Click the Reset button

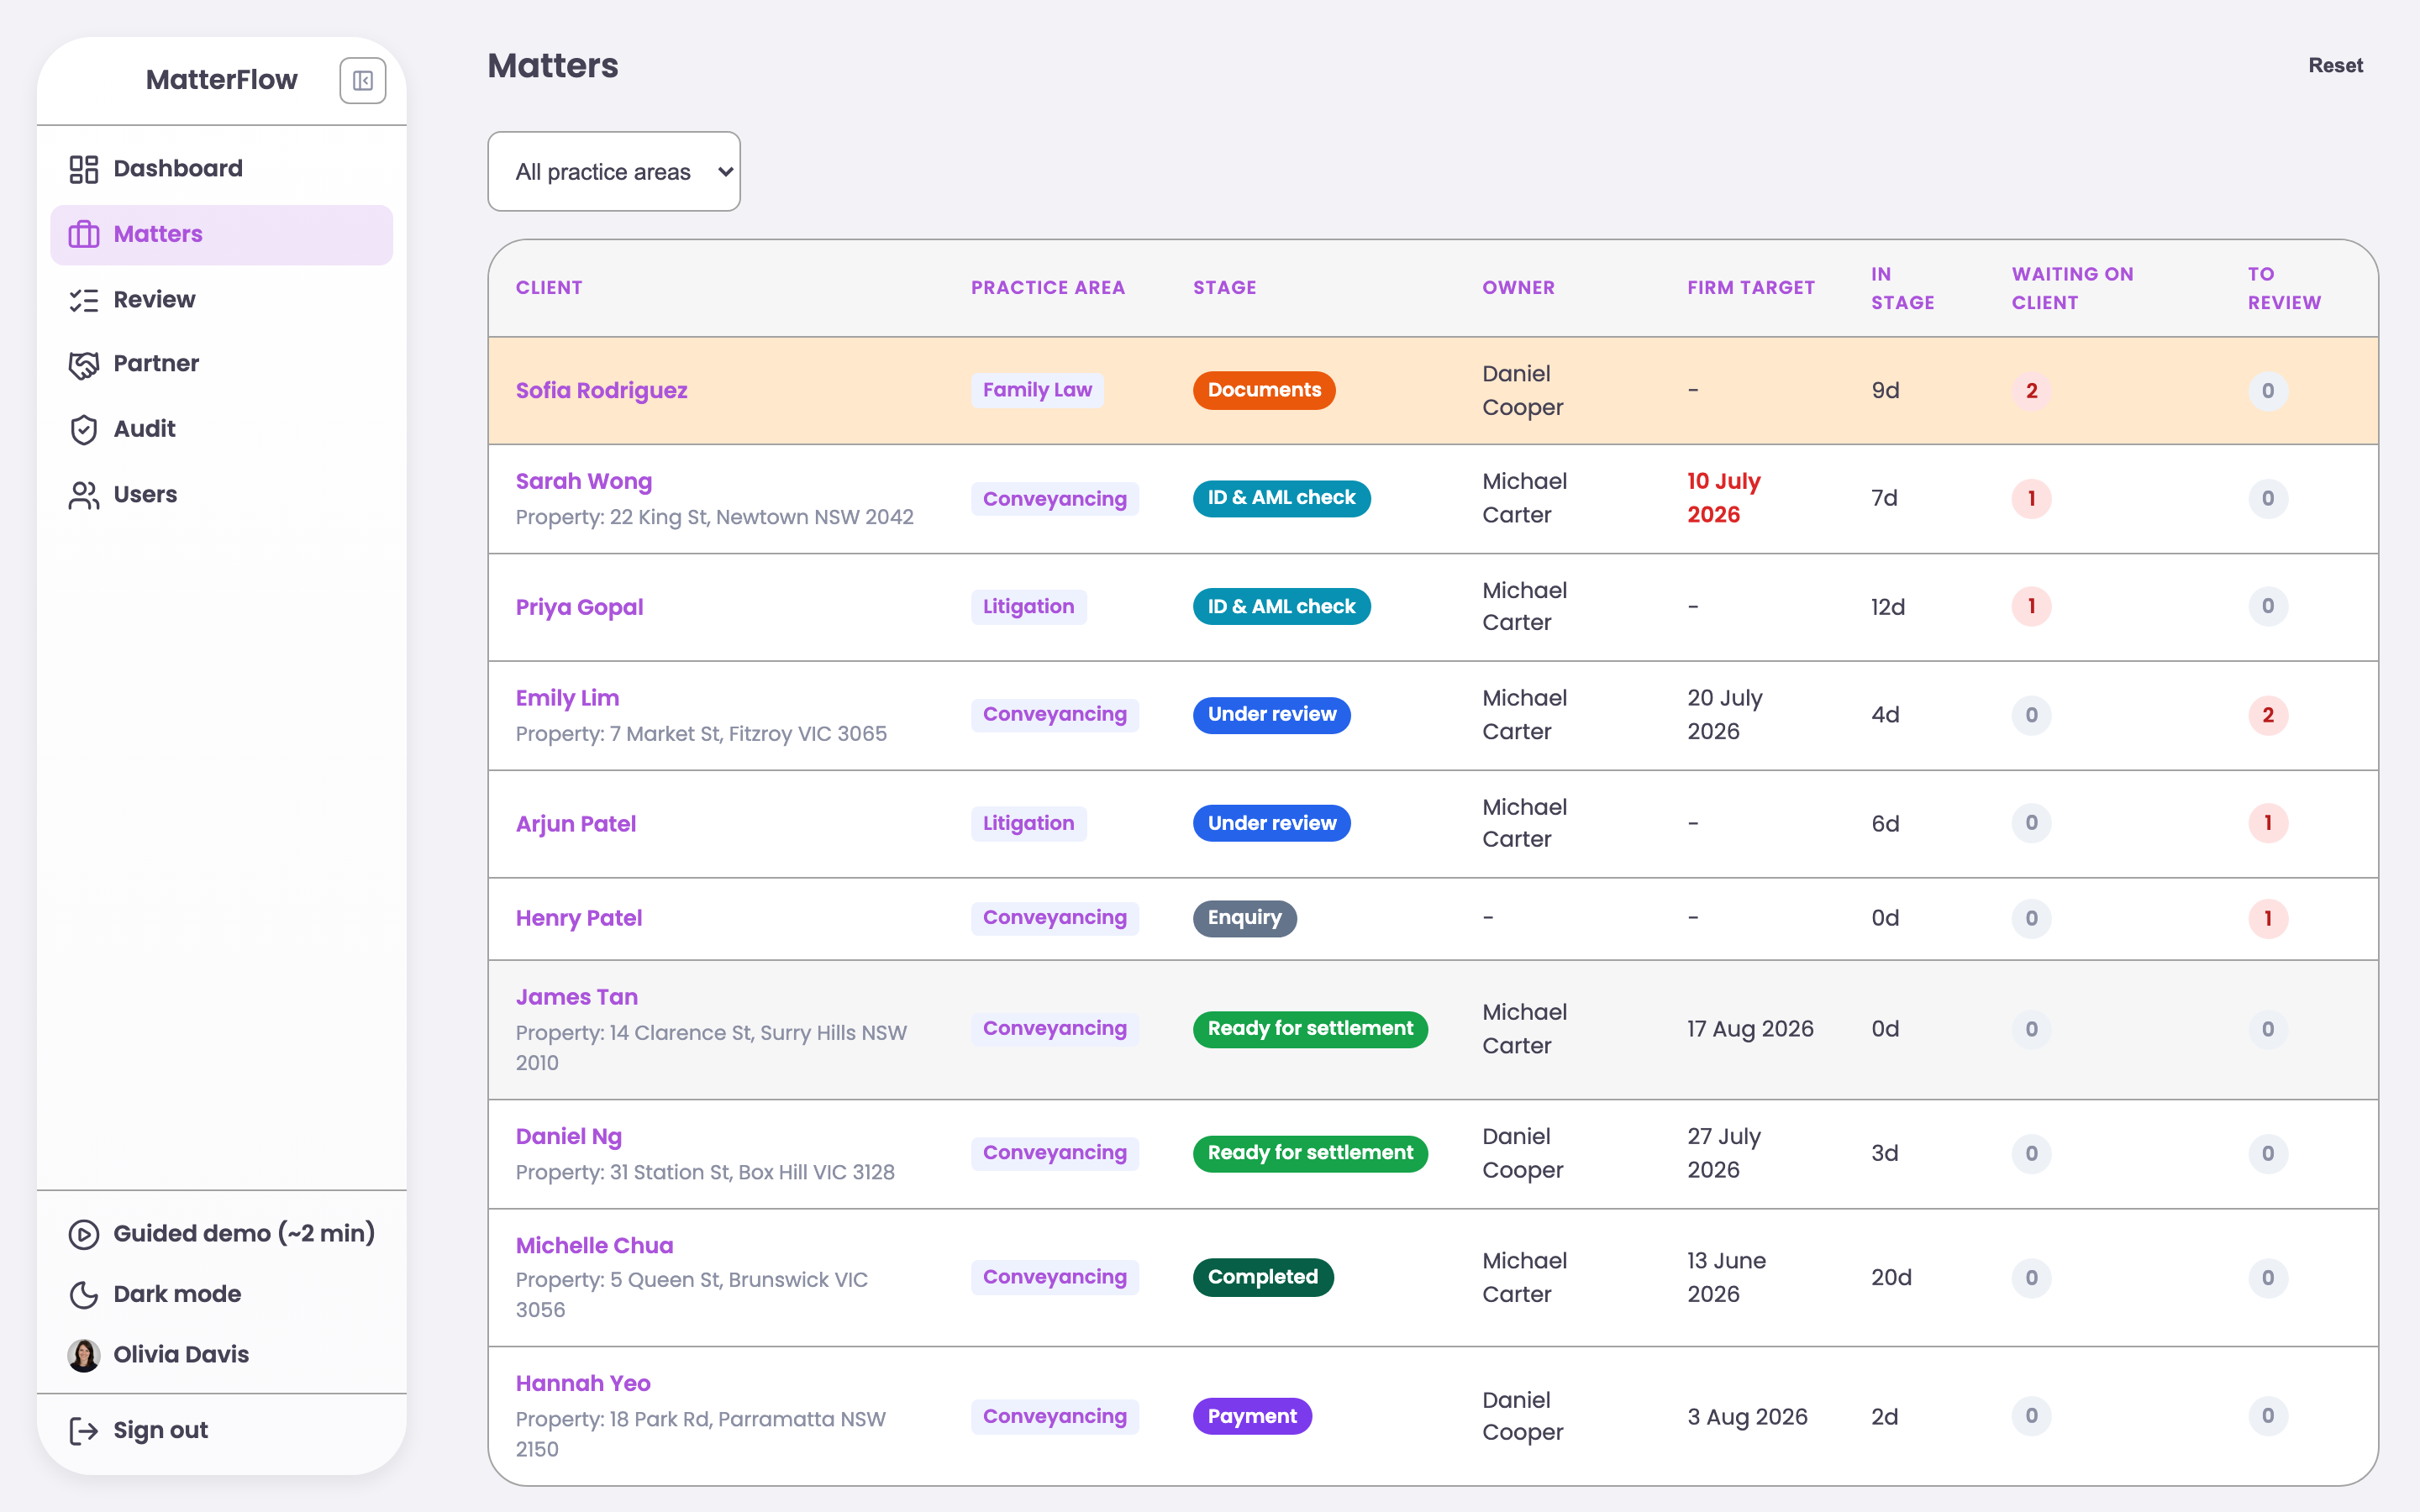pyautogui.click(x=2335, y=66)
